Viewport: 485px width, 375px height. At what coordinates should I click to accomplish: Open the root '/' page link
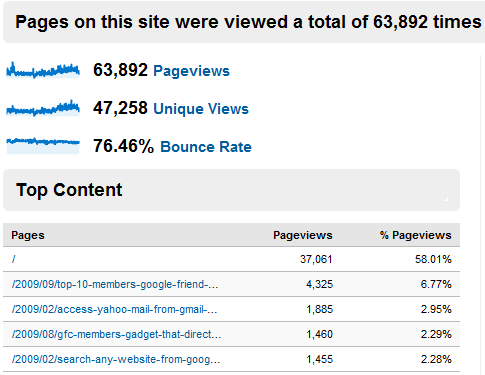pyautogui.click(x=14, y=259)
